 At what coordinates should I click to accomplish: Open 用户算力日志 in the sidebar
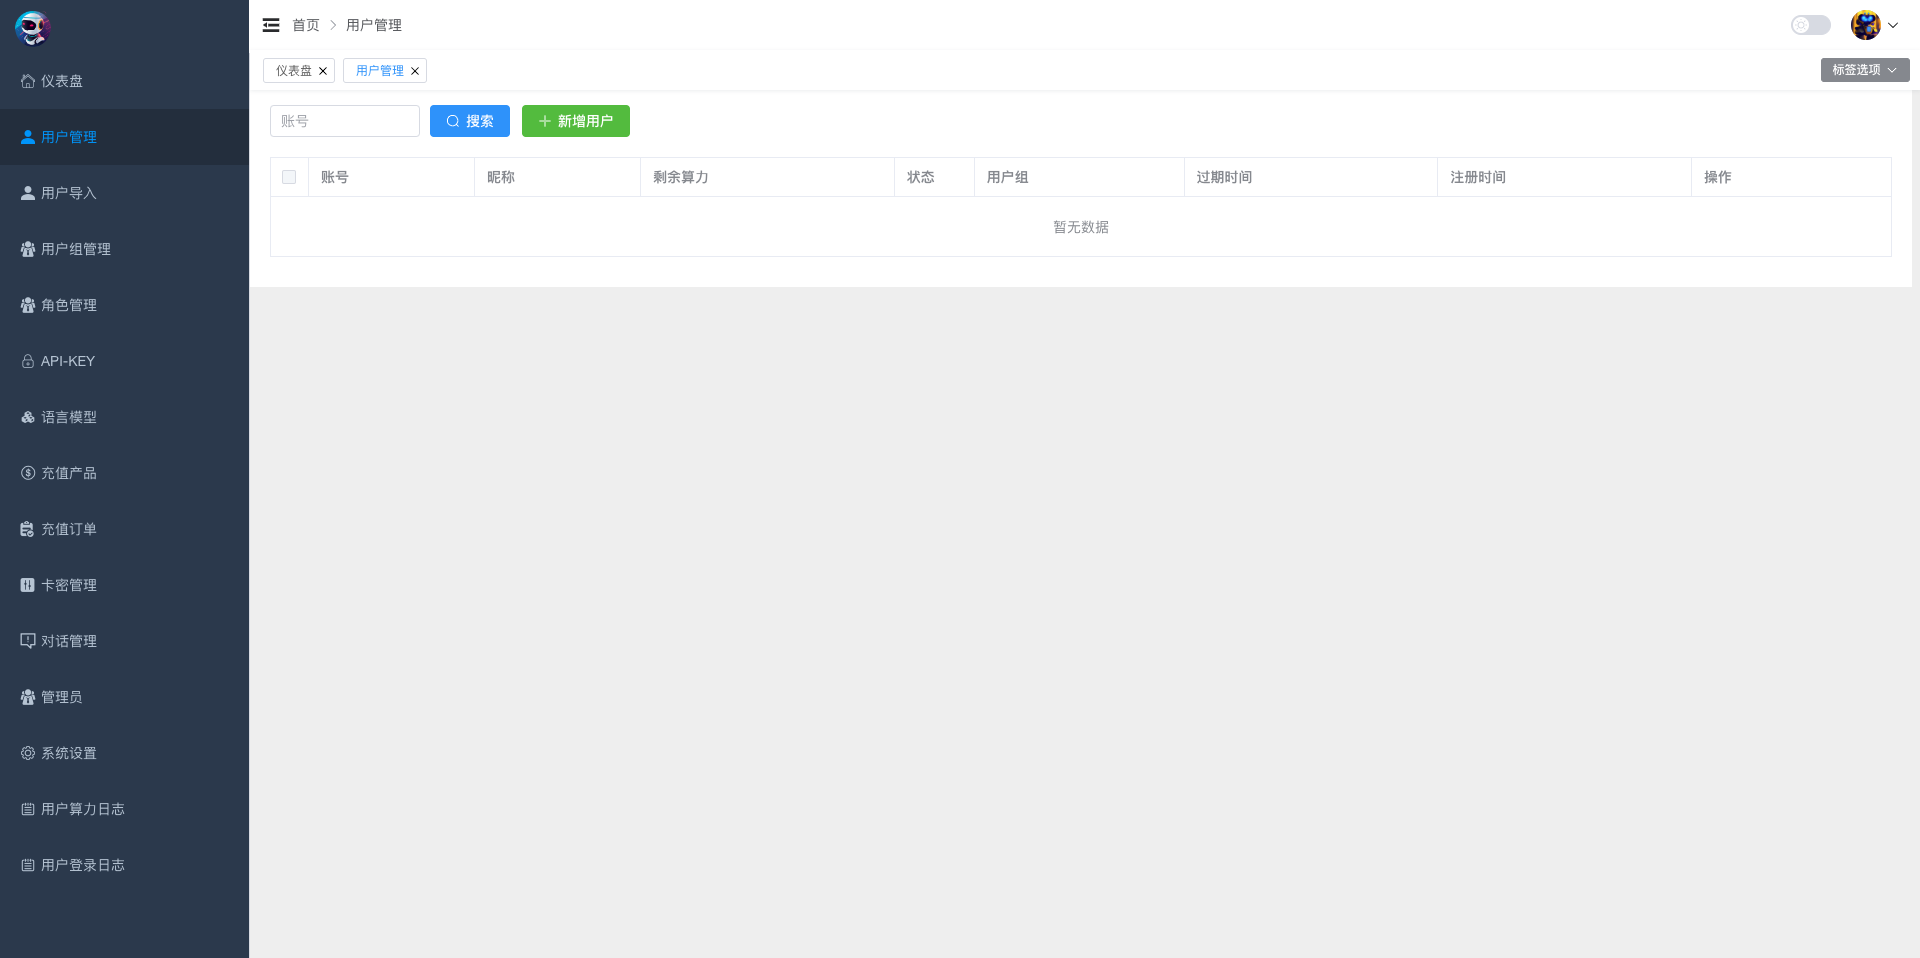pyautogui.click(x=124, y=809)
